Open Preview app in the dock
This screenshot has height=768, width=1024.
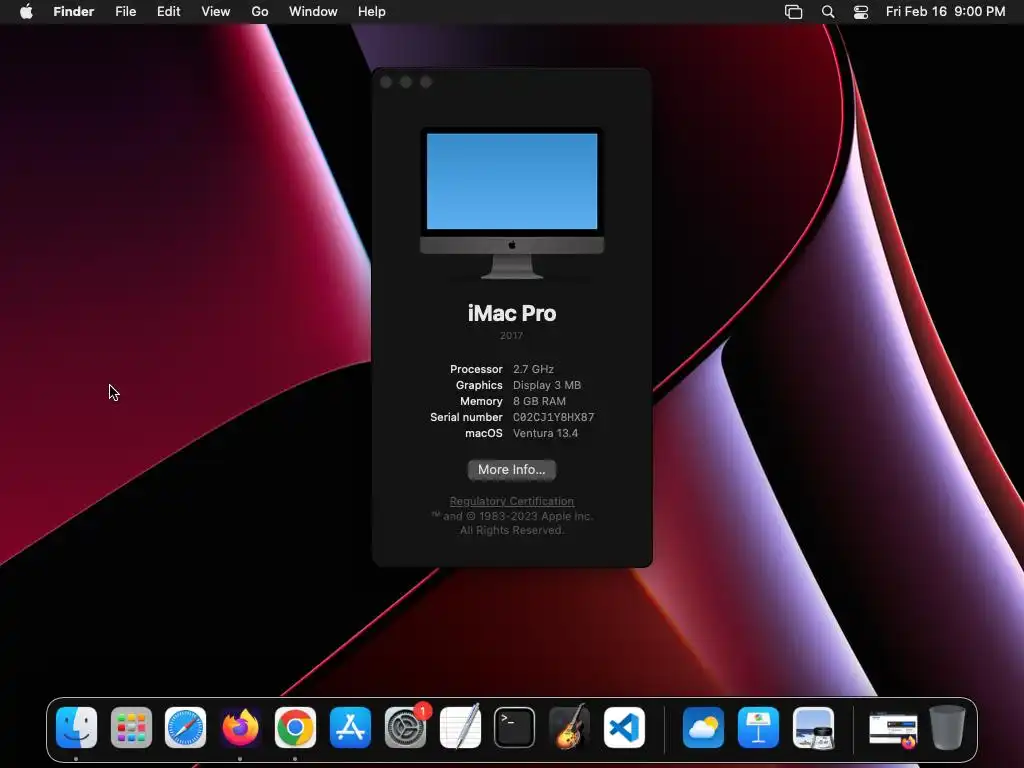coord(813,728)
